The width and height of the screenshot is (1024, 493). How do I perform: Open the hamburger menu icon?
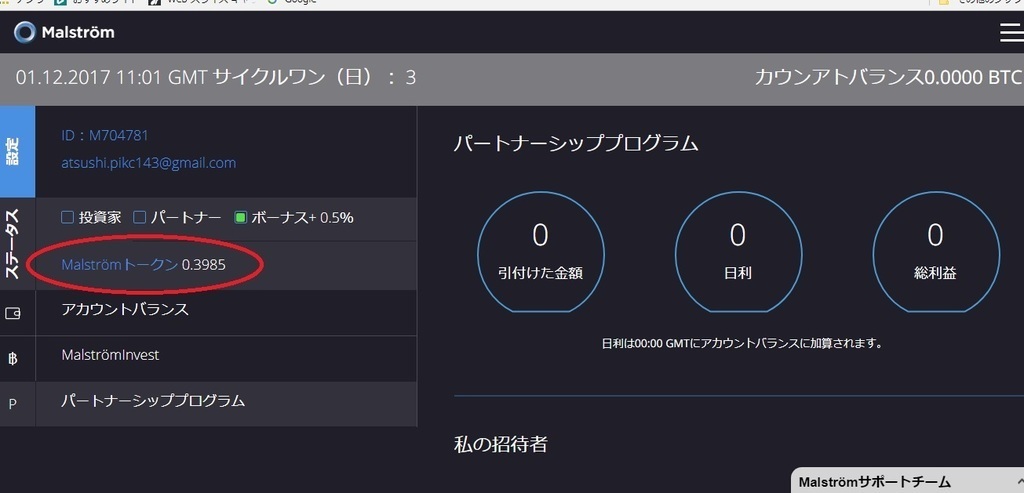coord(1012,32)
